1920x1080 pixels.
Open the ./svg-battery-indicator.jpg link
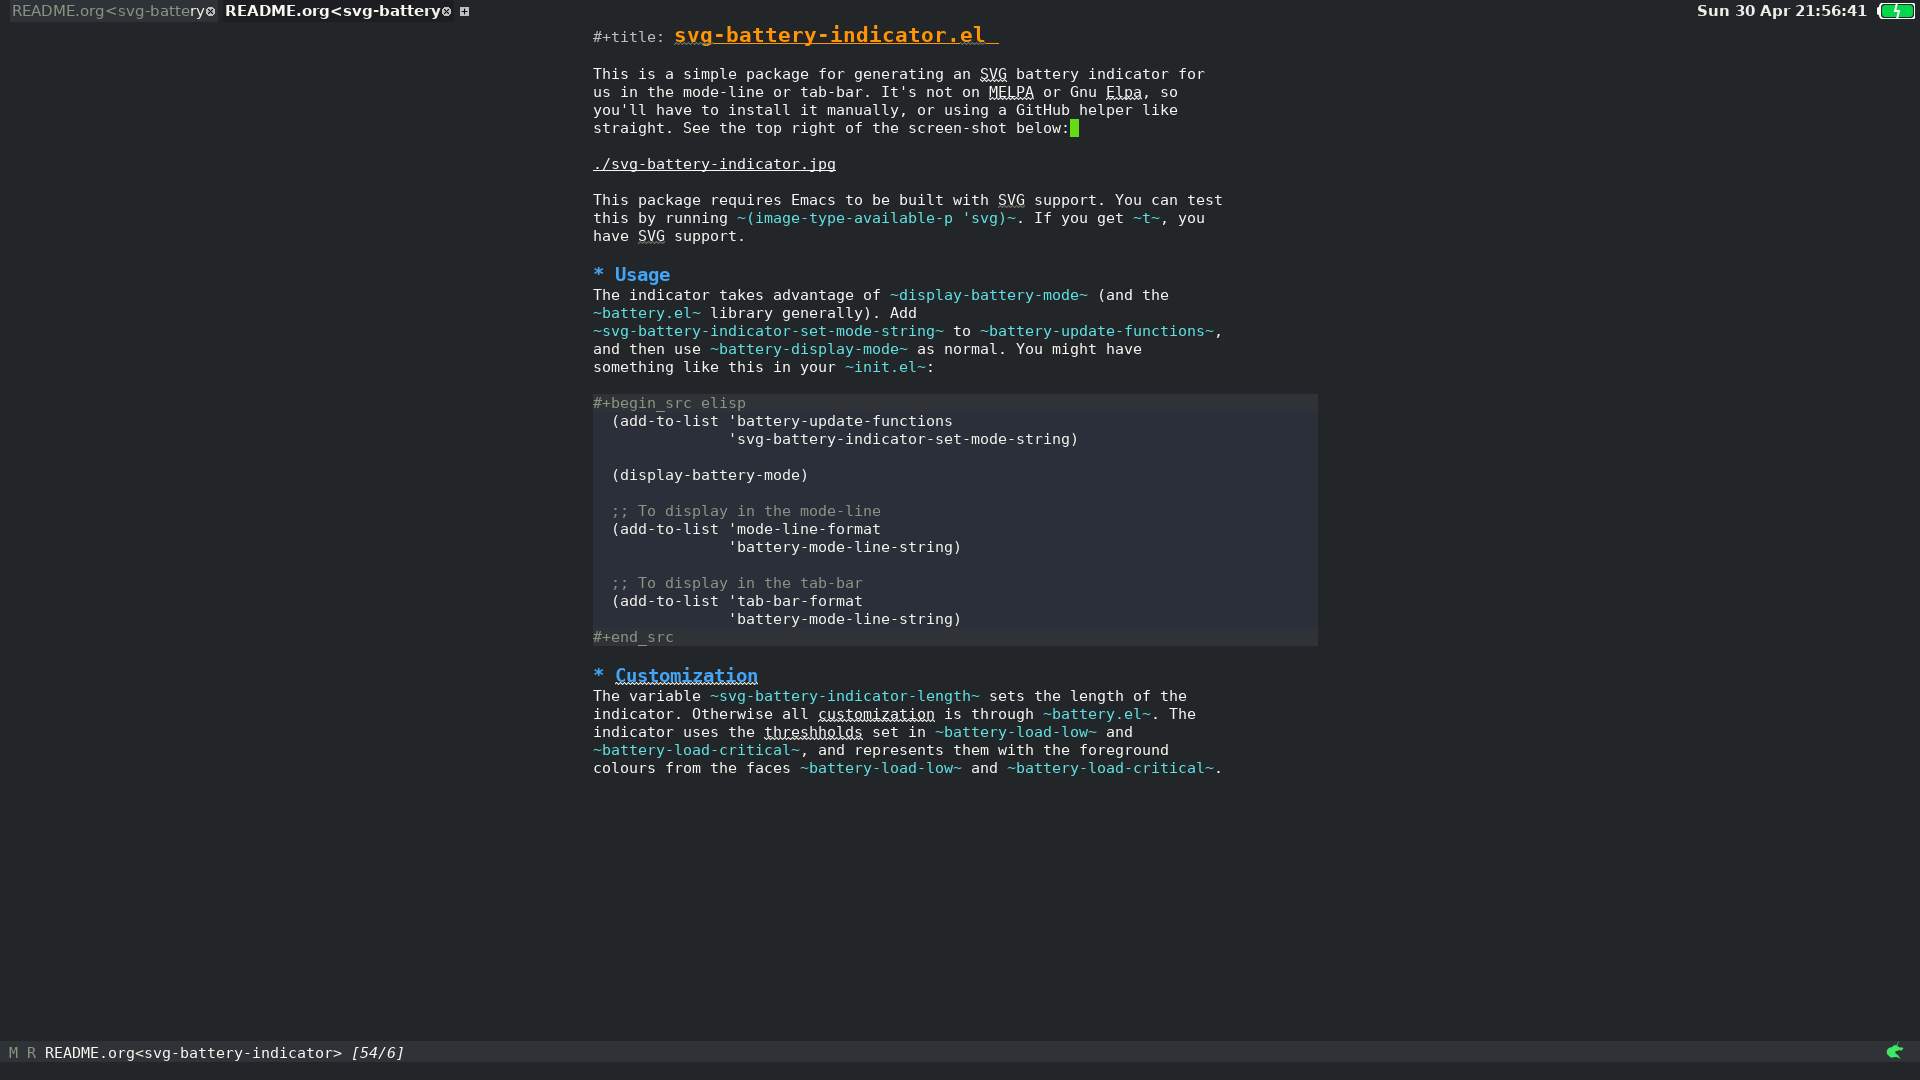pyautogui.click(x=714, y=164)
